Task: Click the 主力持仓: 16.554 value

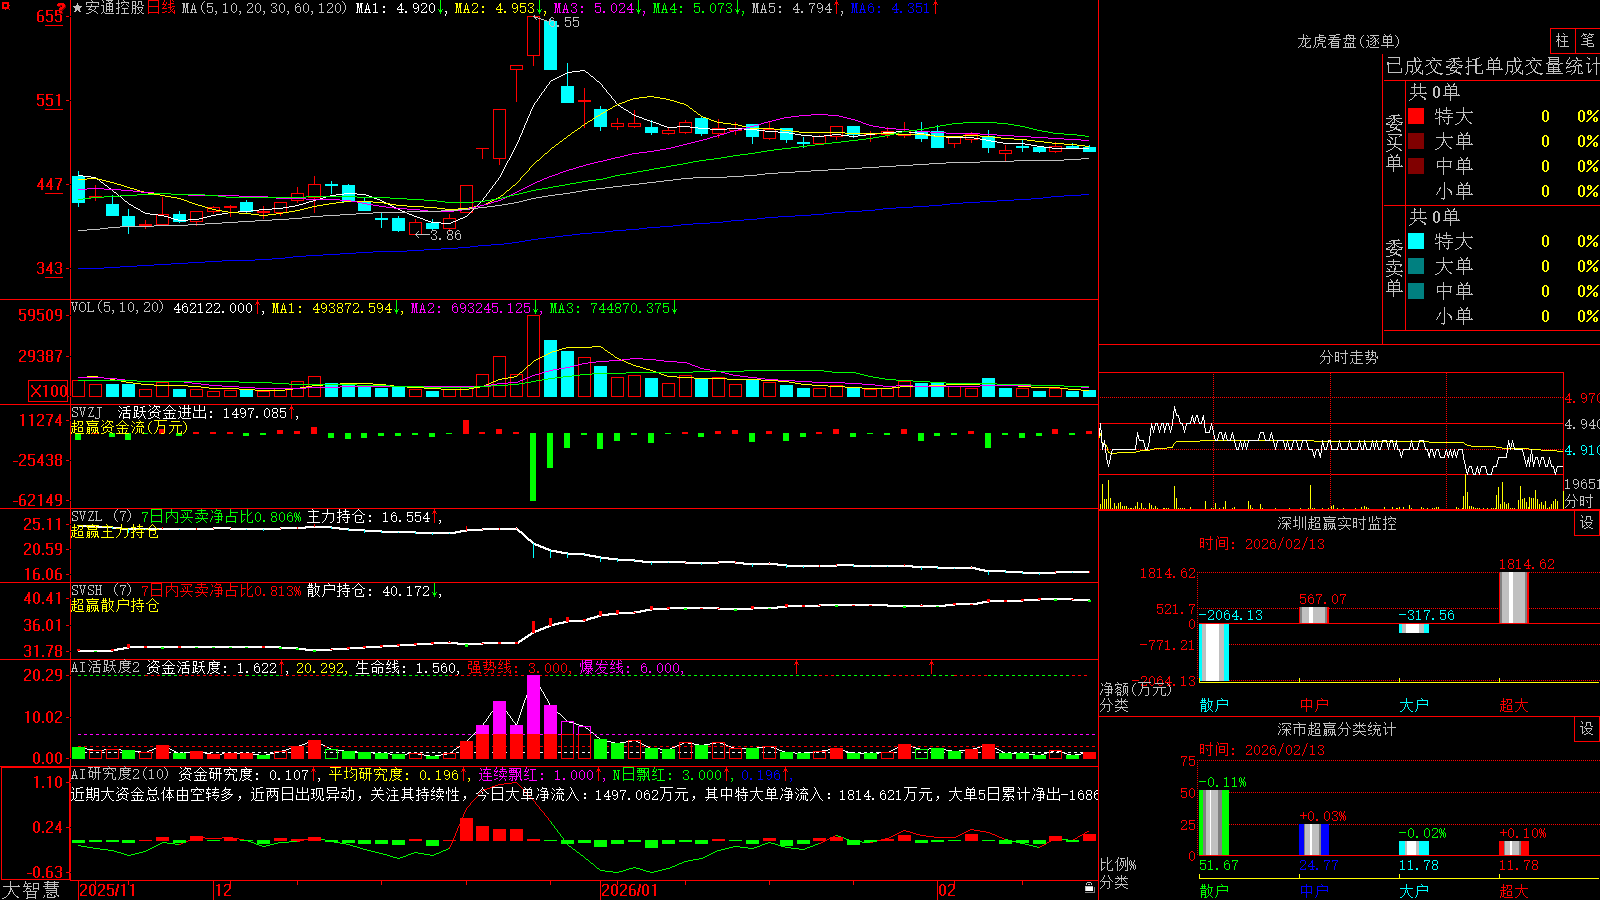Action: tap(368, 517)
